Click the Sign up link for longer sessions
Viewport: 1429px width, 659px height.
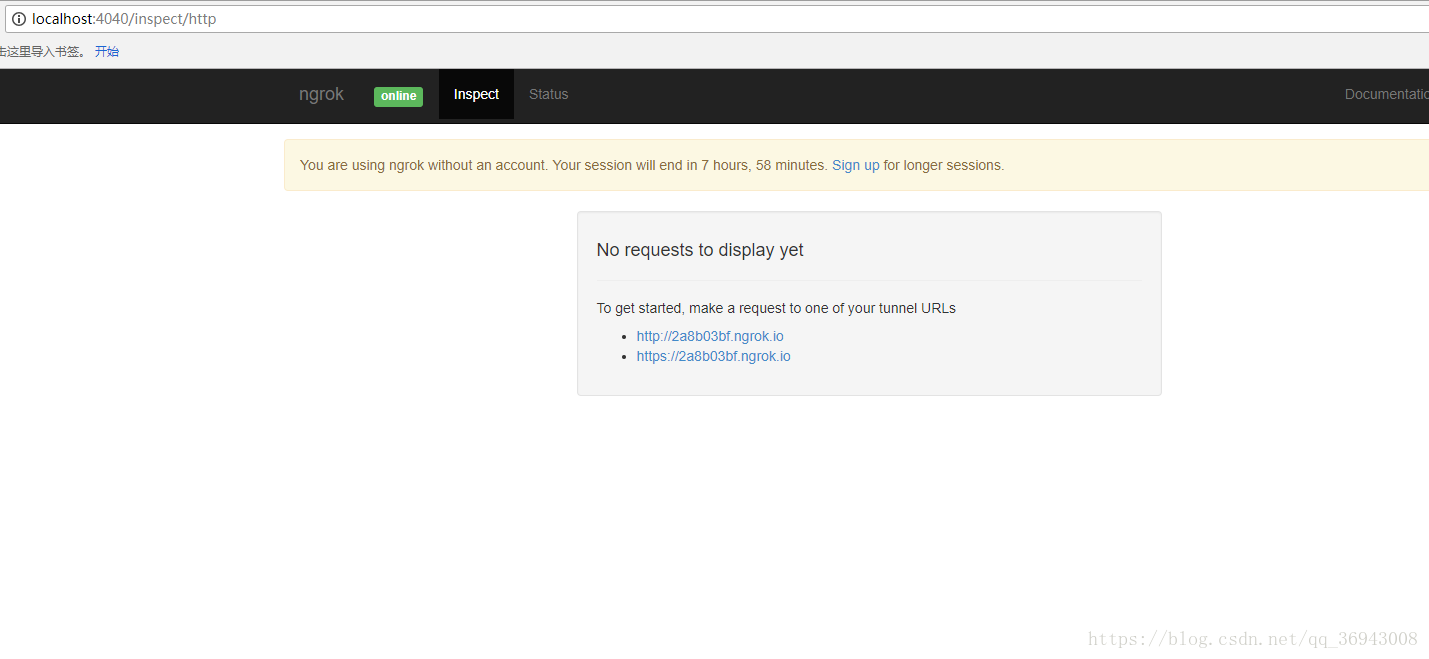pyautogui.click(x=856, y=165)
